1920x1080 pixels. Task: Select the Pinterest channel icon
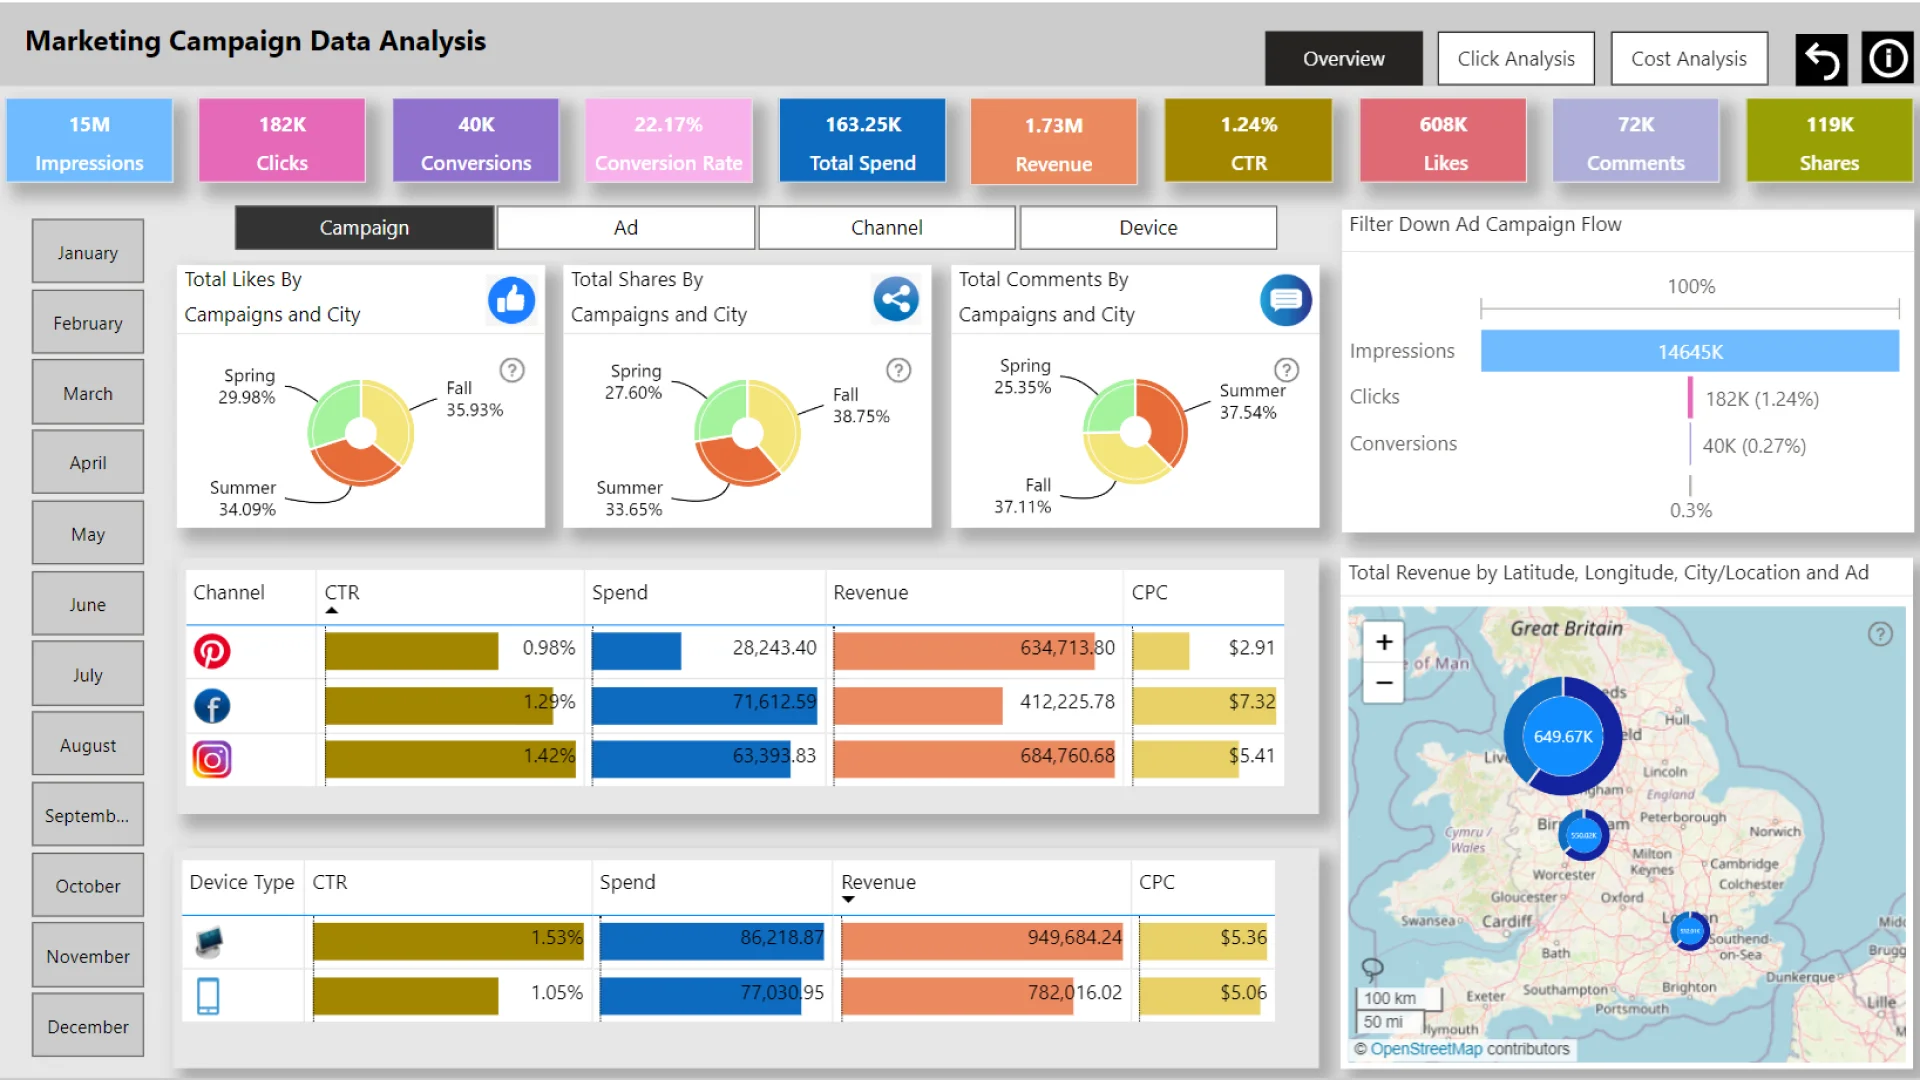[212, 651]
